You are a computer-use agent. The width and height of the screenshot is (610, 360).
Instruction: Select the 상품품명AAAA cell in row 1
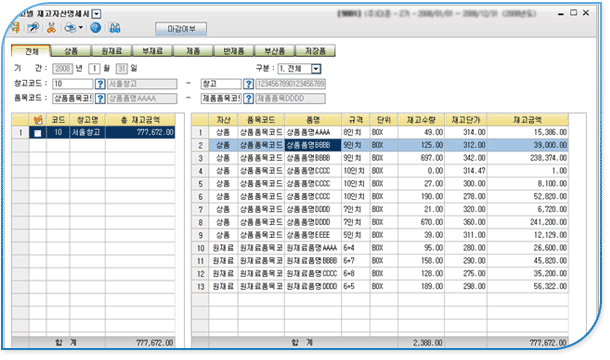coord(313,132)
